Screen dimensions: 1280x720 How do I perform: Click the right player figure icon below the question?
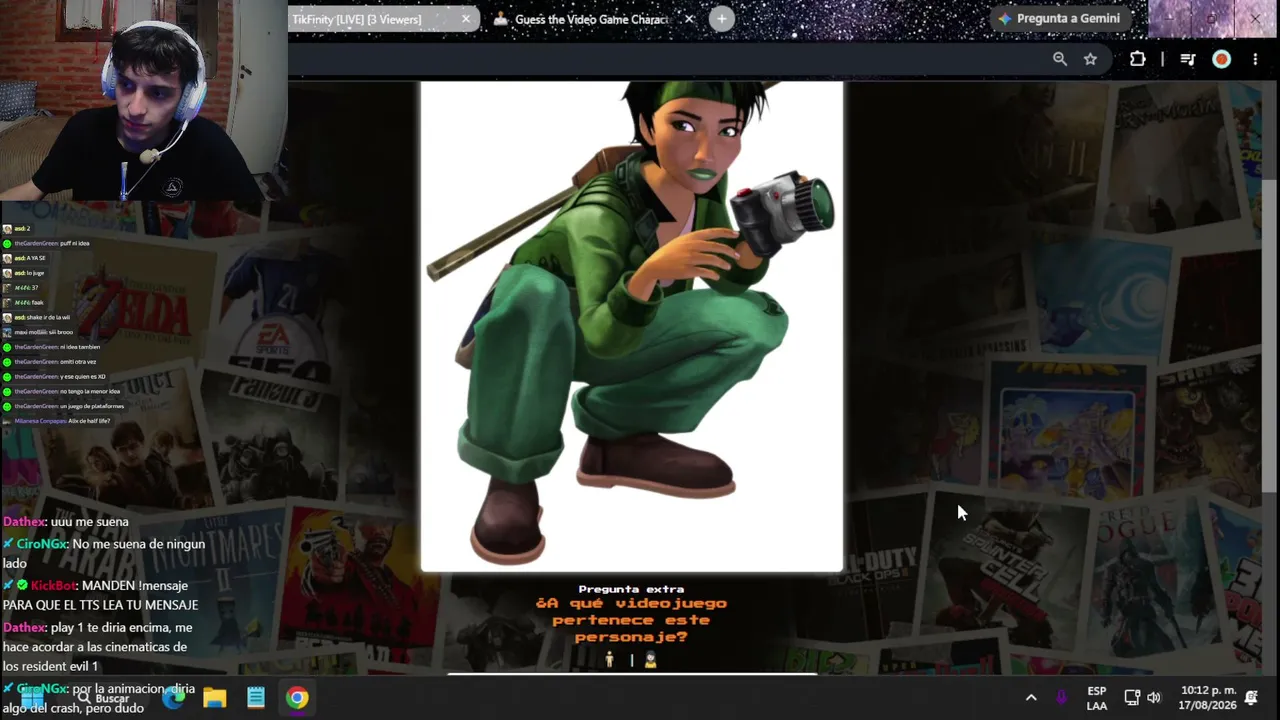(x=651, y=660)
